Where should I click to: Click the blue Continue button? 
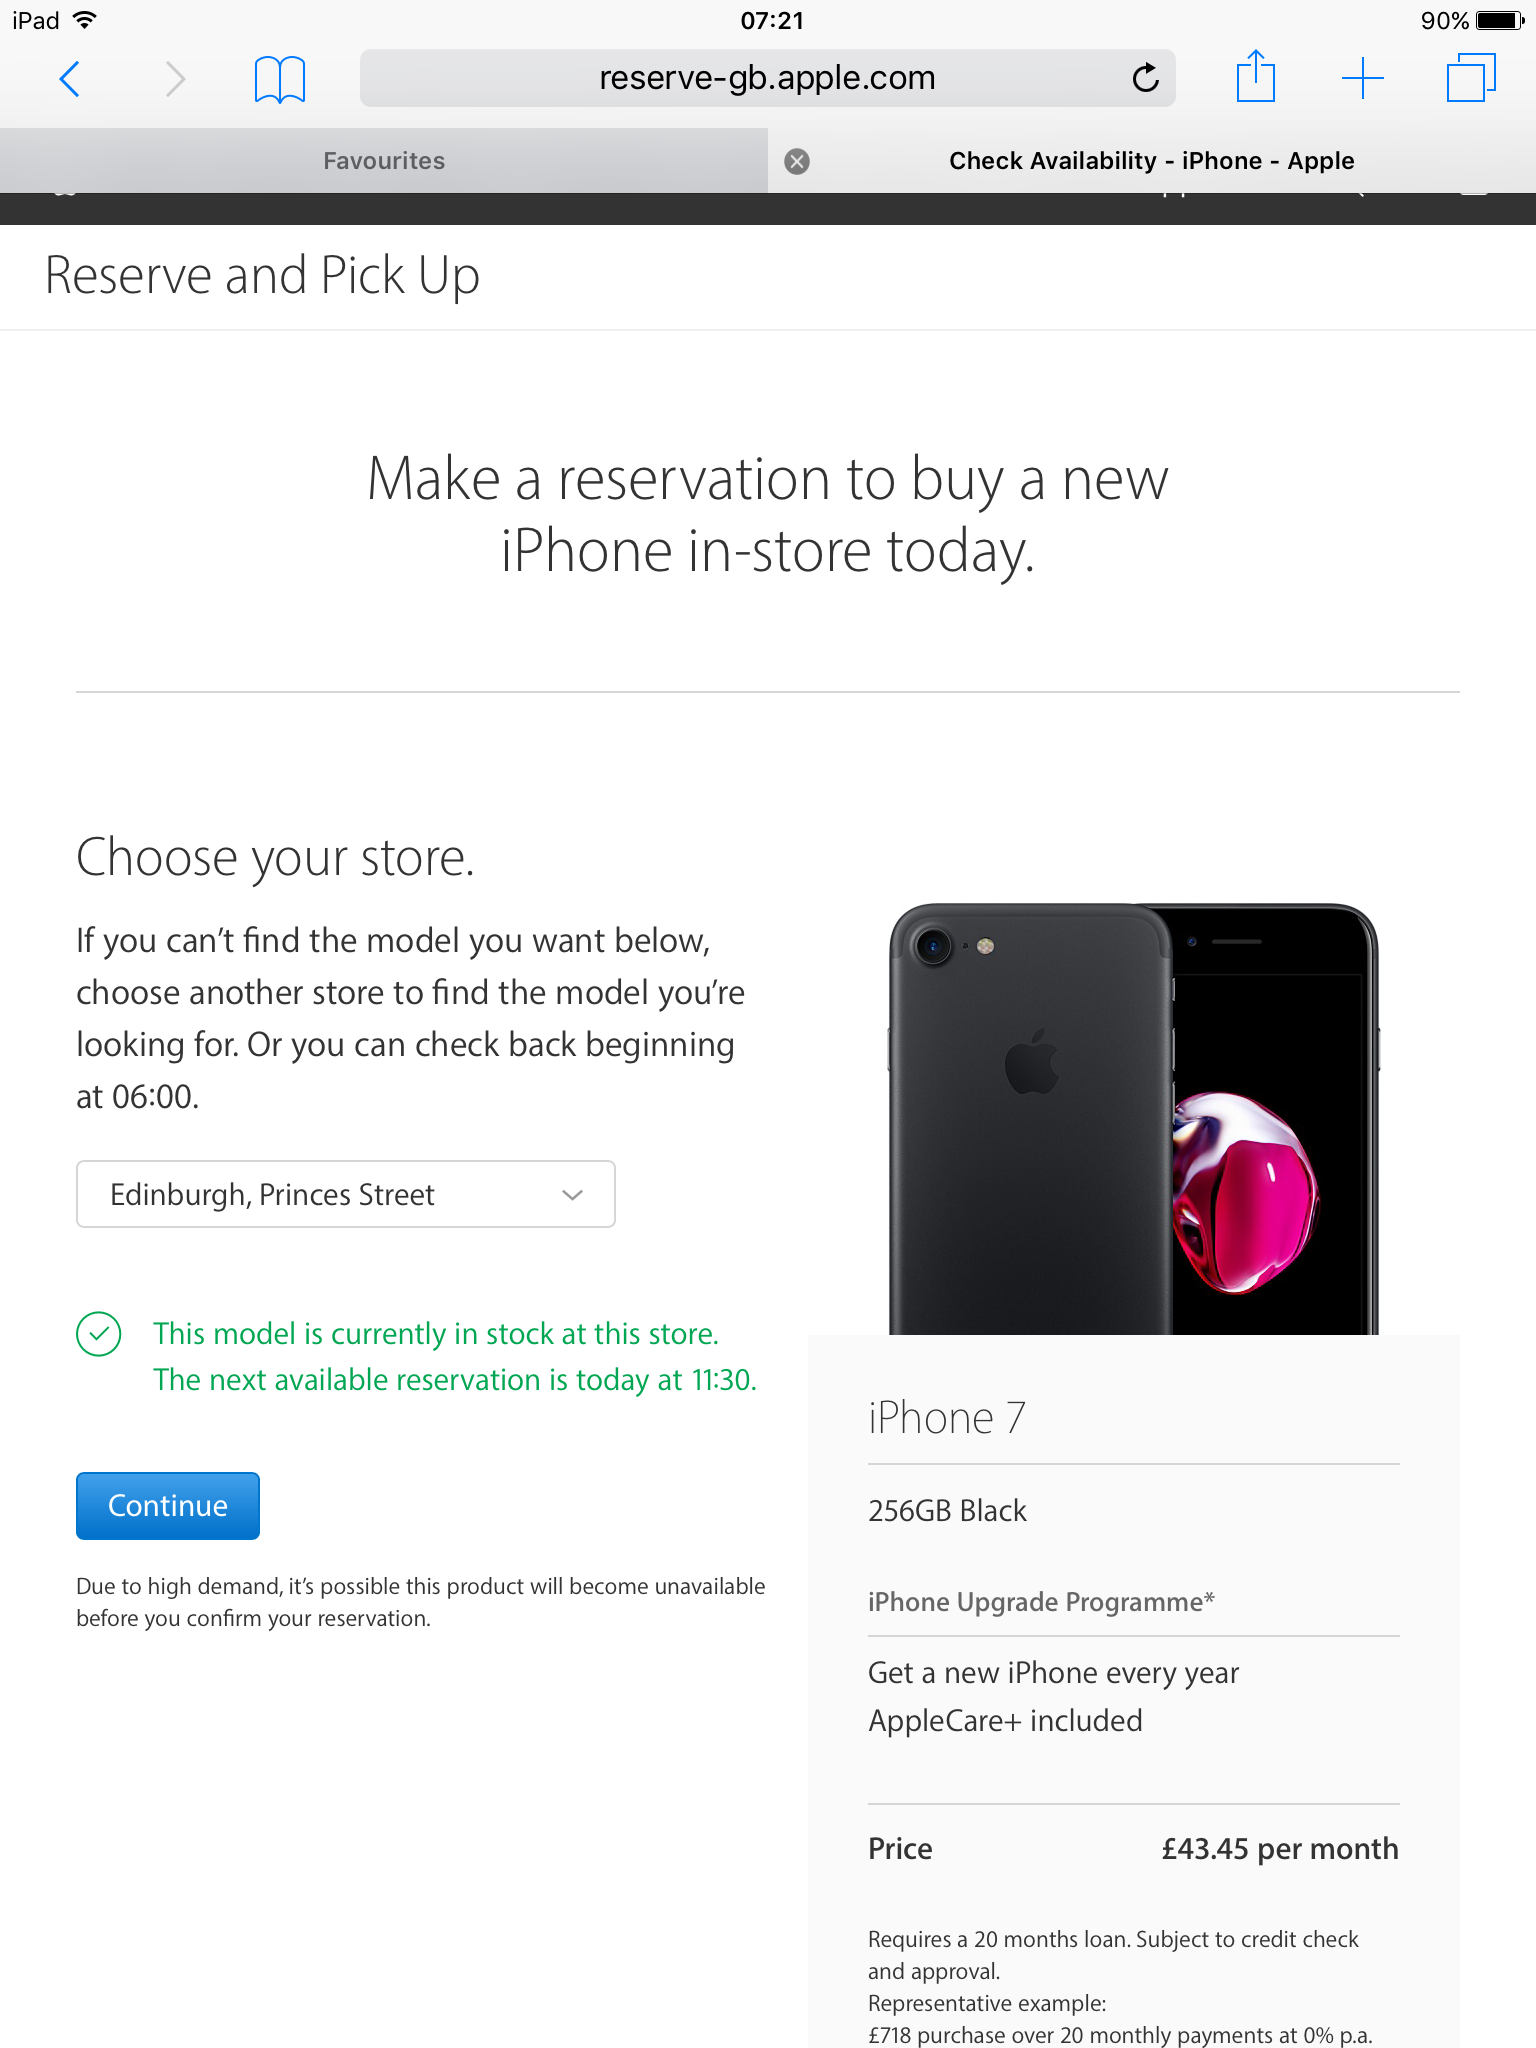(168, 1506)
